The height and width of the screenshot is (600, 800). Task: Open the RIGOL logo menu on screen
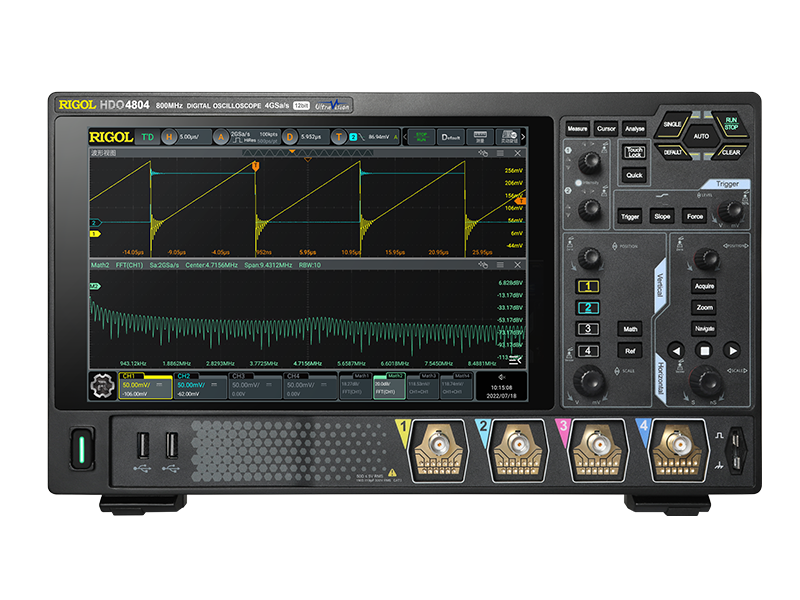coord(111,137)
